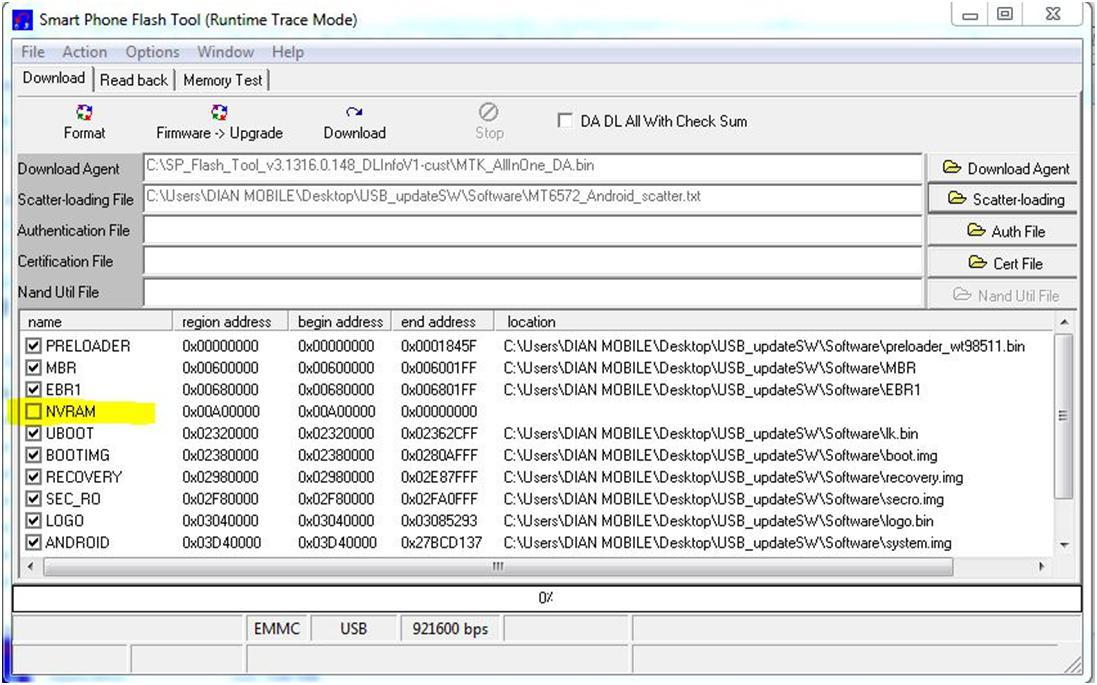The height and width of the screenshot is (685, 1097).
Task: Click the secro.img location path
Action: point(723,499)
